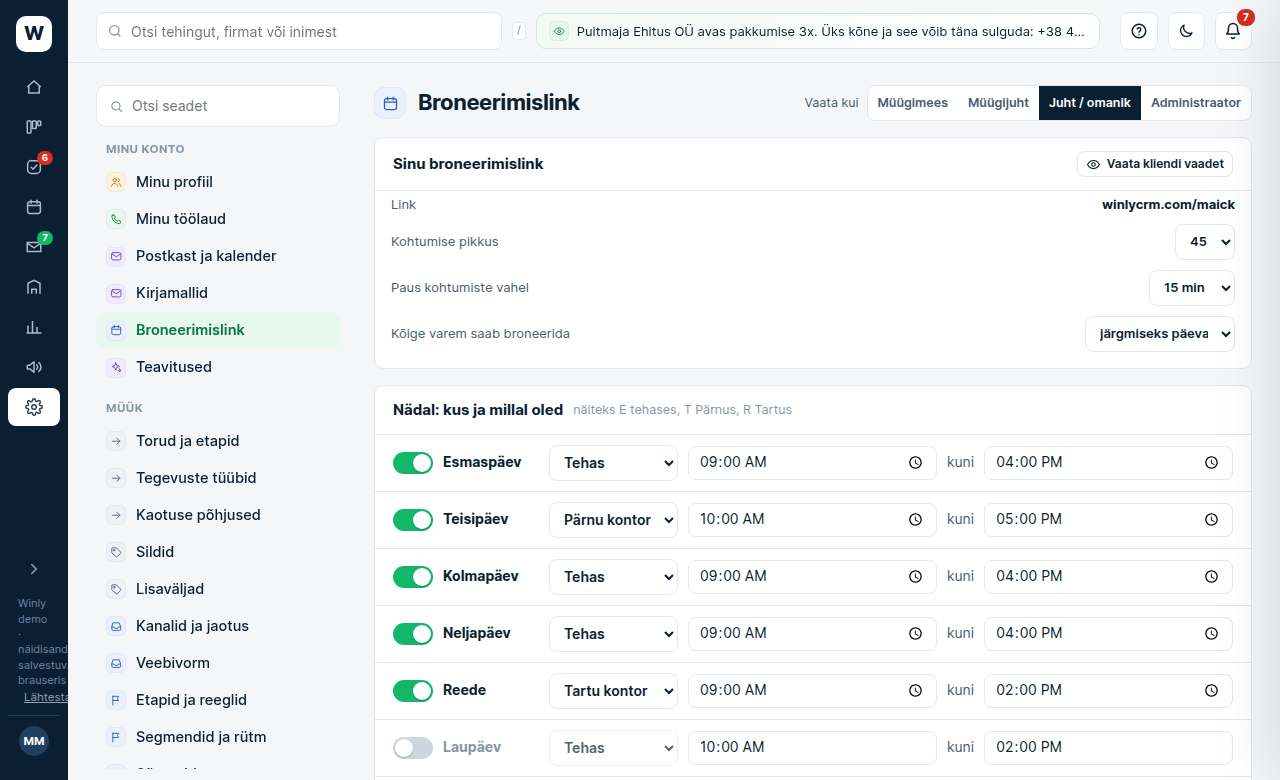
Task: Switch view to Müügijuht
Action: [x=998, y=103]
